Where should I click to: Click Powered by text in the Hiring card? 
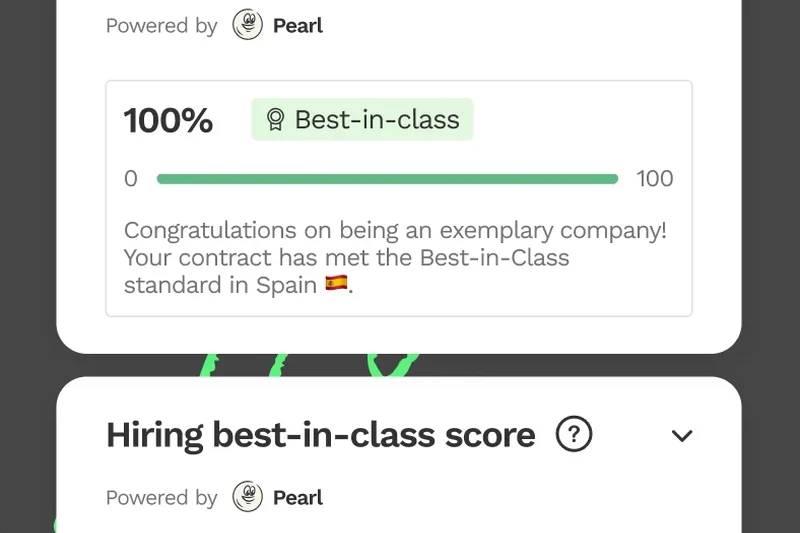(x=161, y=498)
